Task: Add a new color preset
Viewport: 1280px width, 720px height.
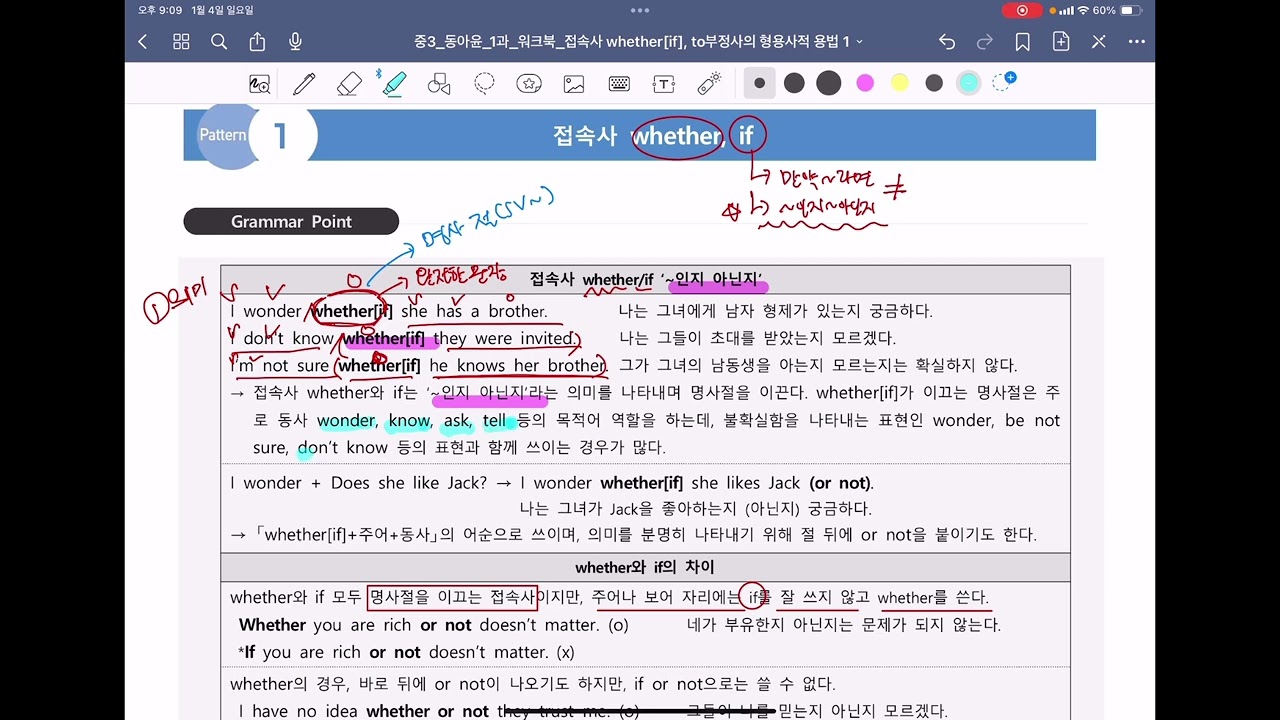Action: click(x=1004, y=82)
